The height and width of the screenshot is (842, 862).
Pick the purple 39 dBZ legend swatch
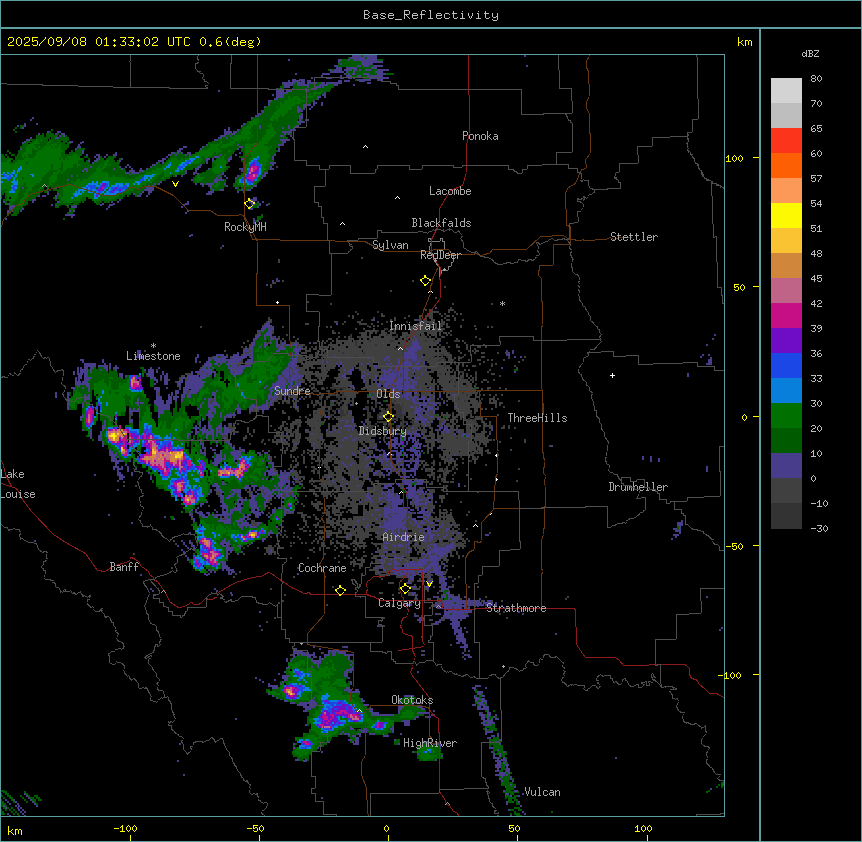coord(786,341)
